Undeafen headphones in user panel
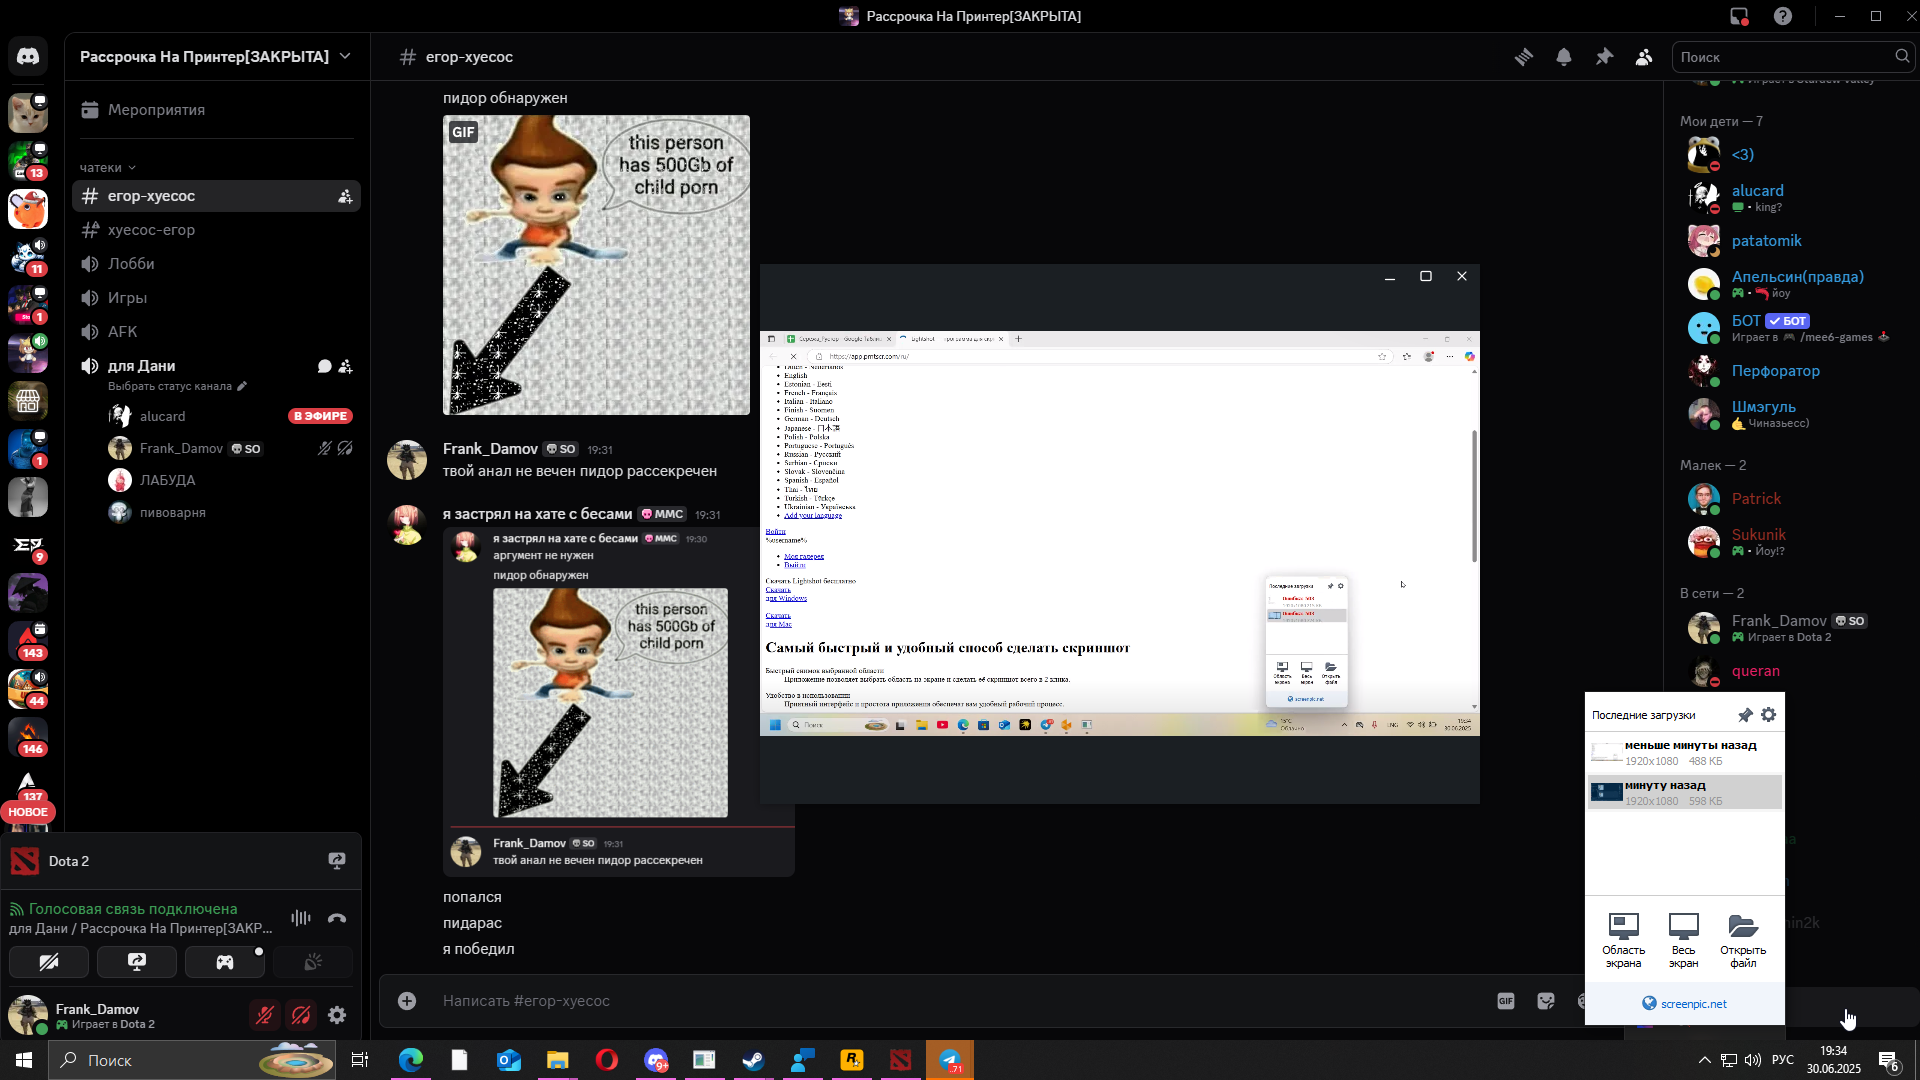Screen dimensions: 1920x1080 301,1015
